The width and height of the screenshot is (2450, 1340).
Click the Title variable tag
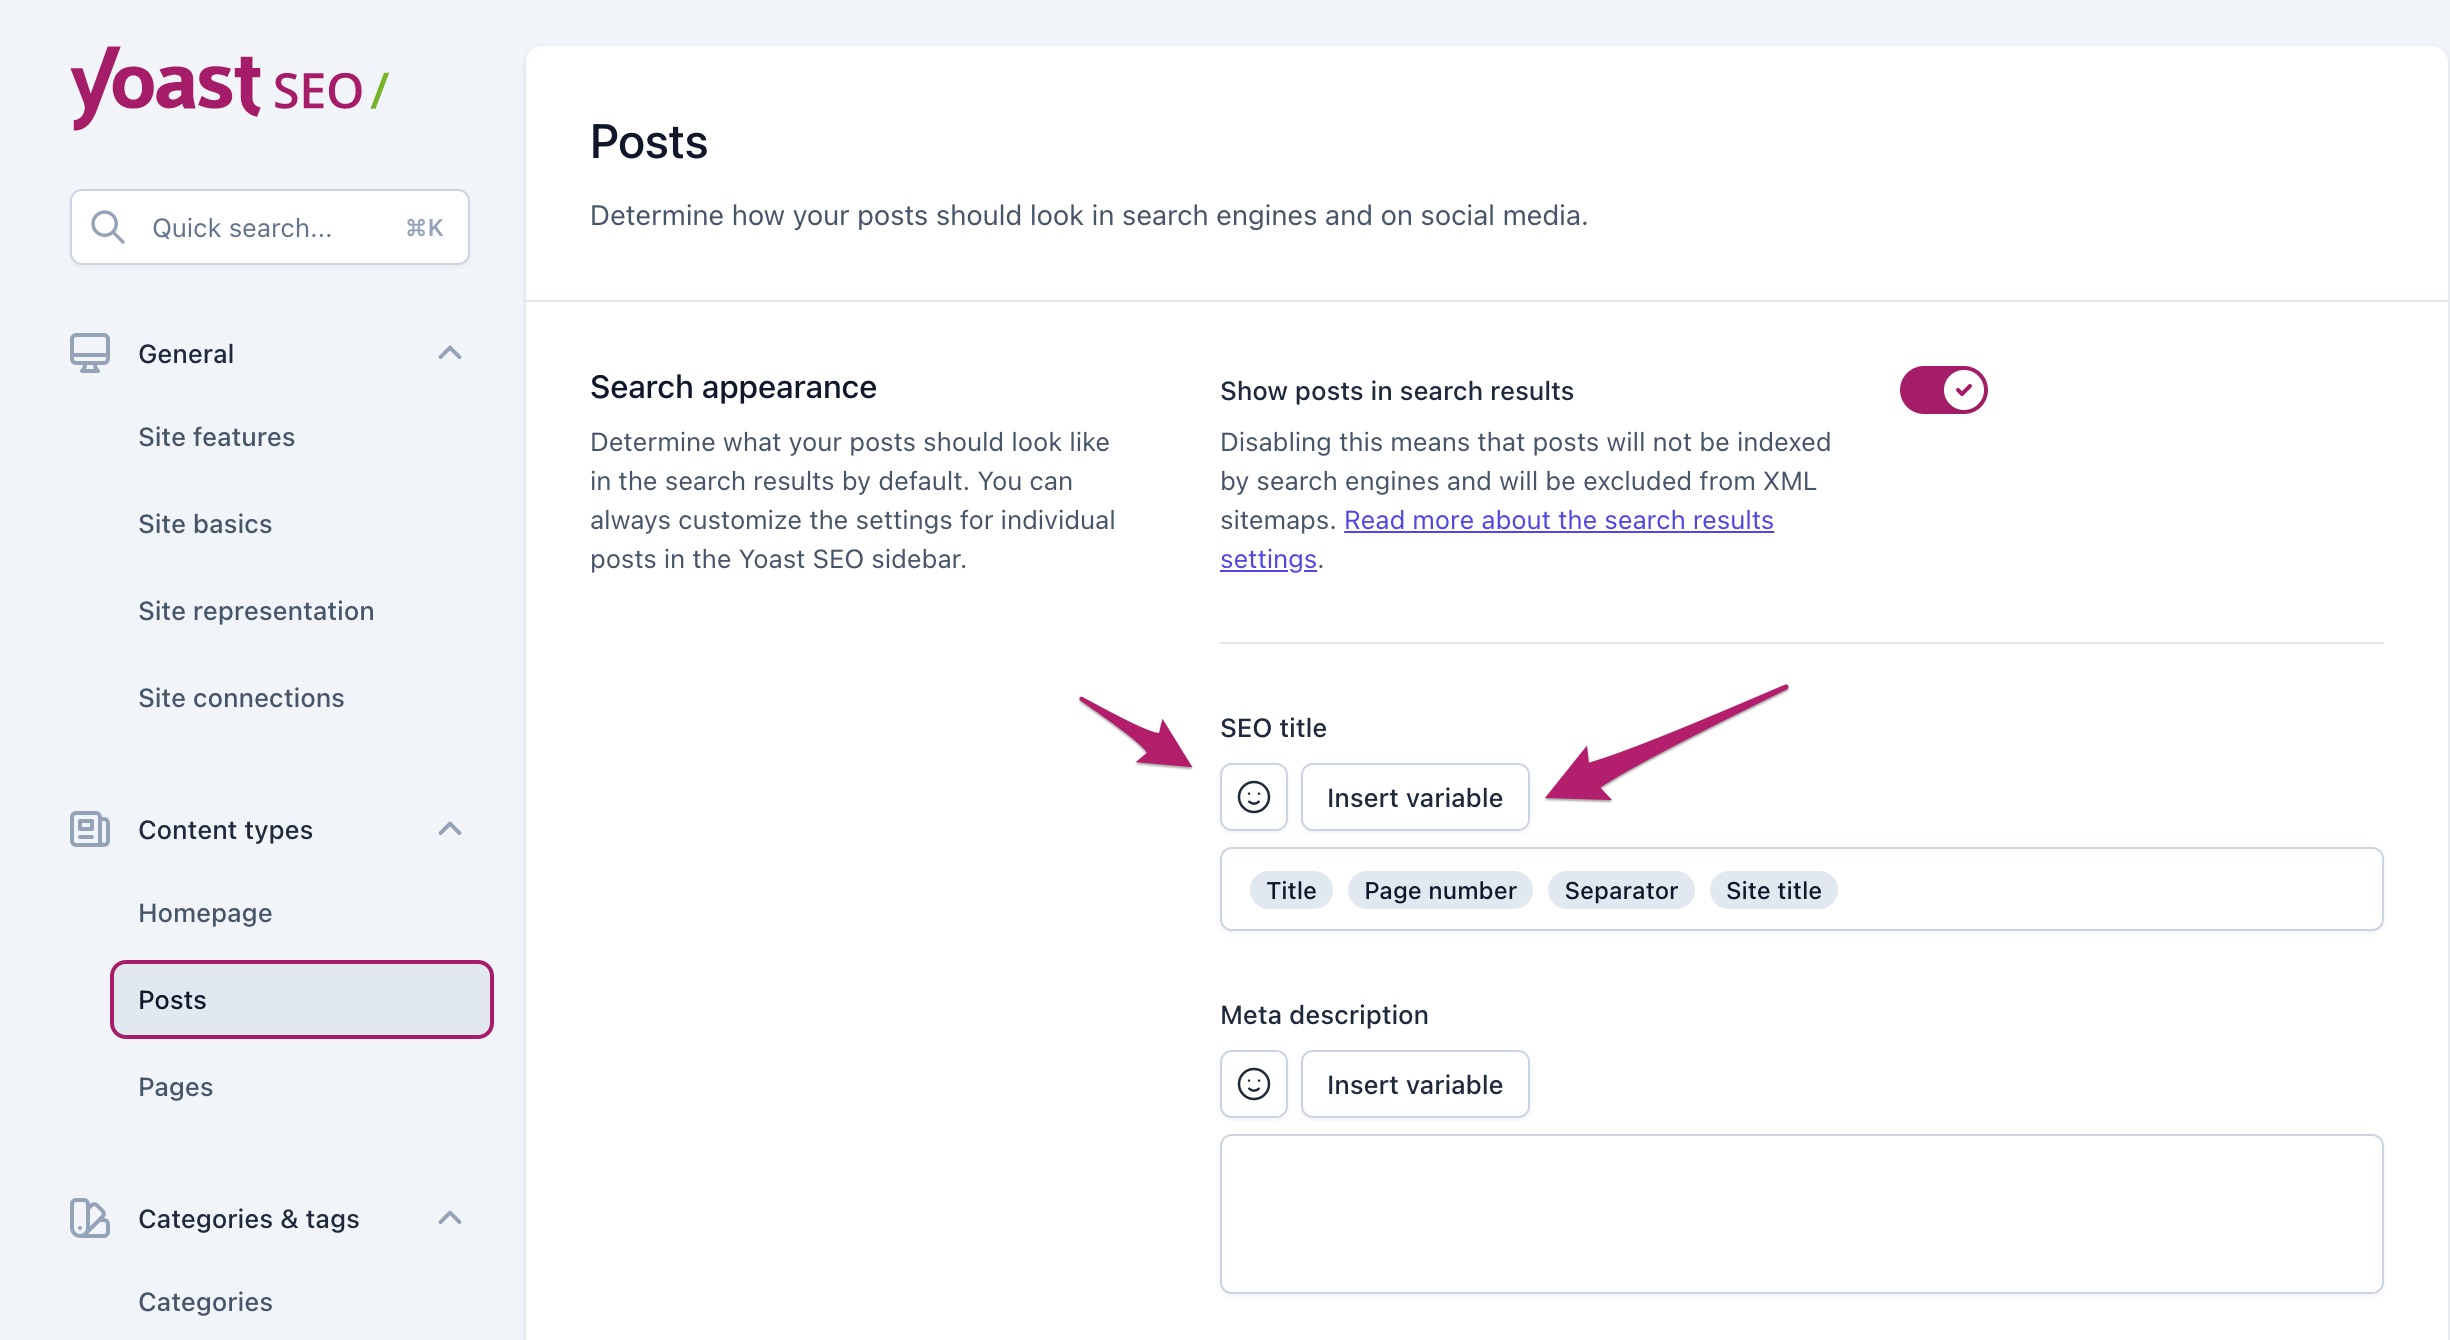[x=1290, y=889]
